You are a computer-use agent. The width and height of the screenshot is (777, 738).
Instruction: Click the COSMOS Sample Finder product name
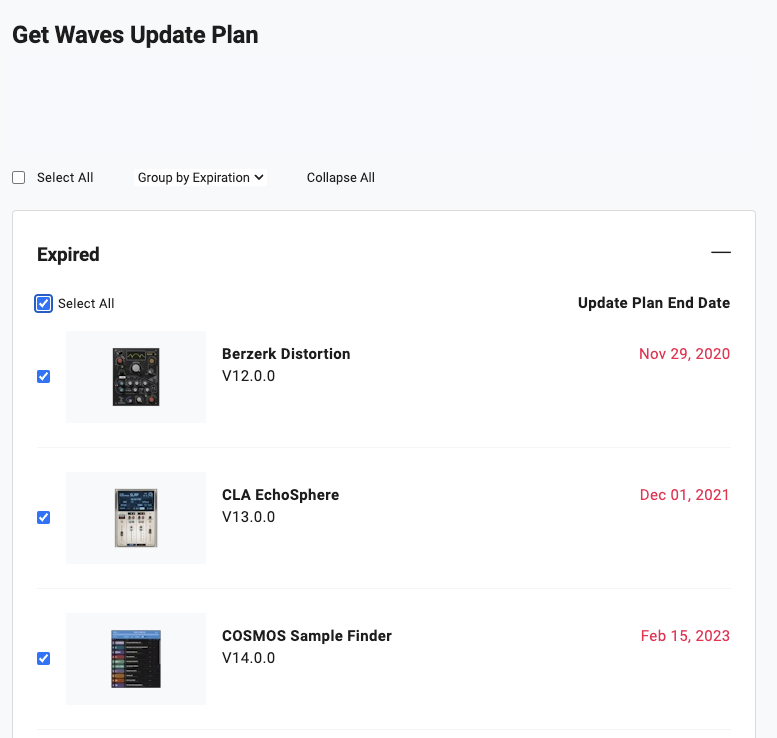[307, 636]
